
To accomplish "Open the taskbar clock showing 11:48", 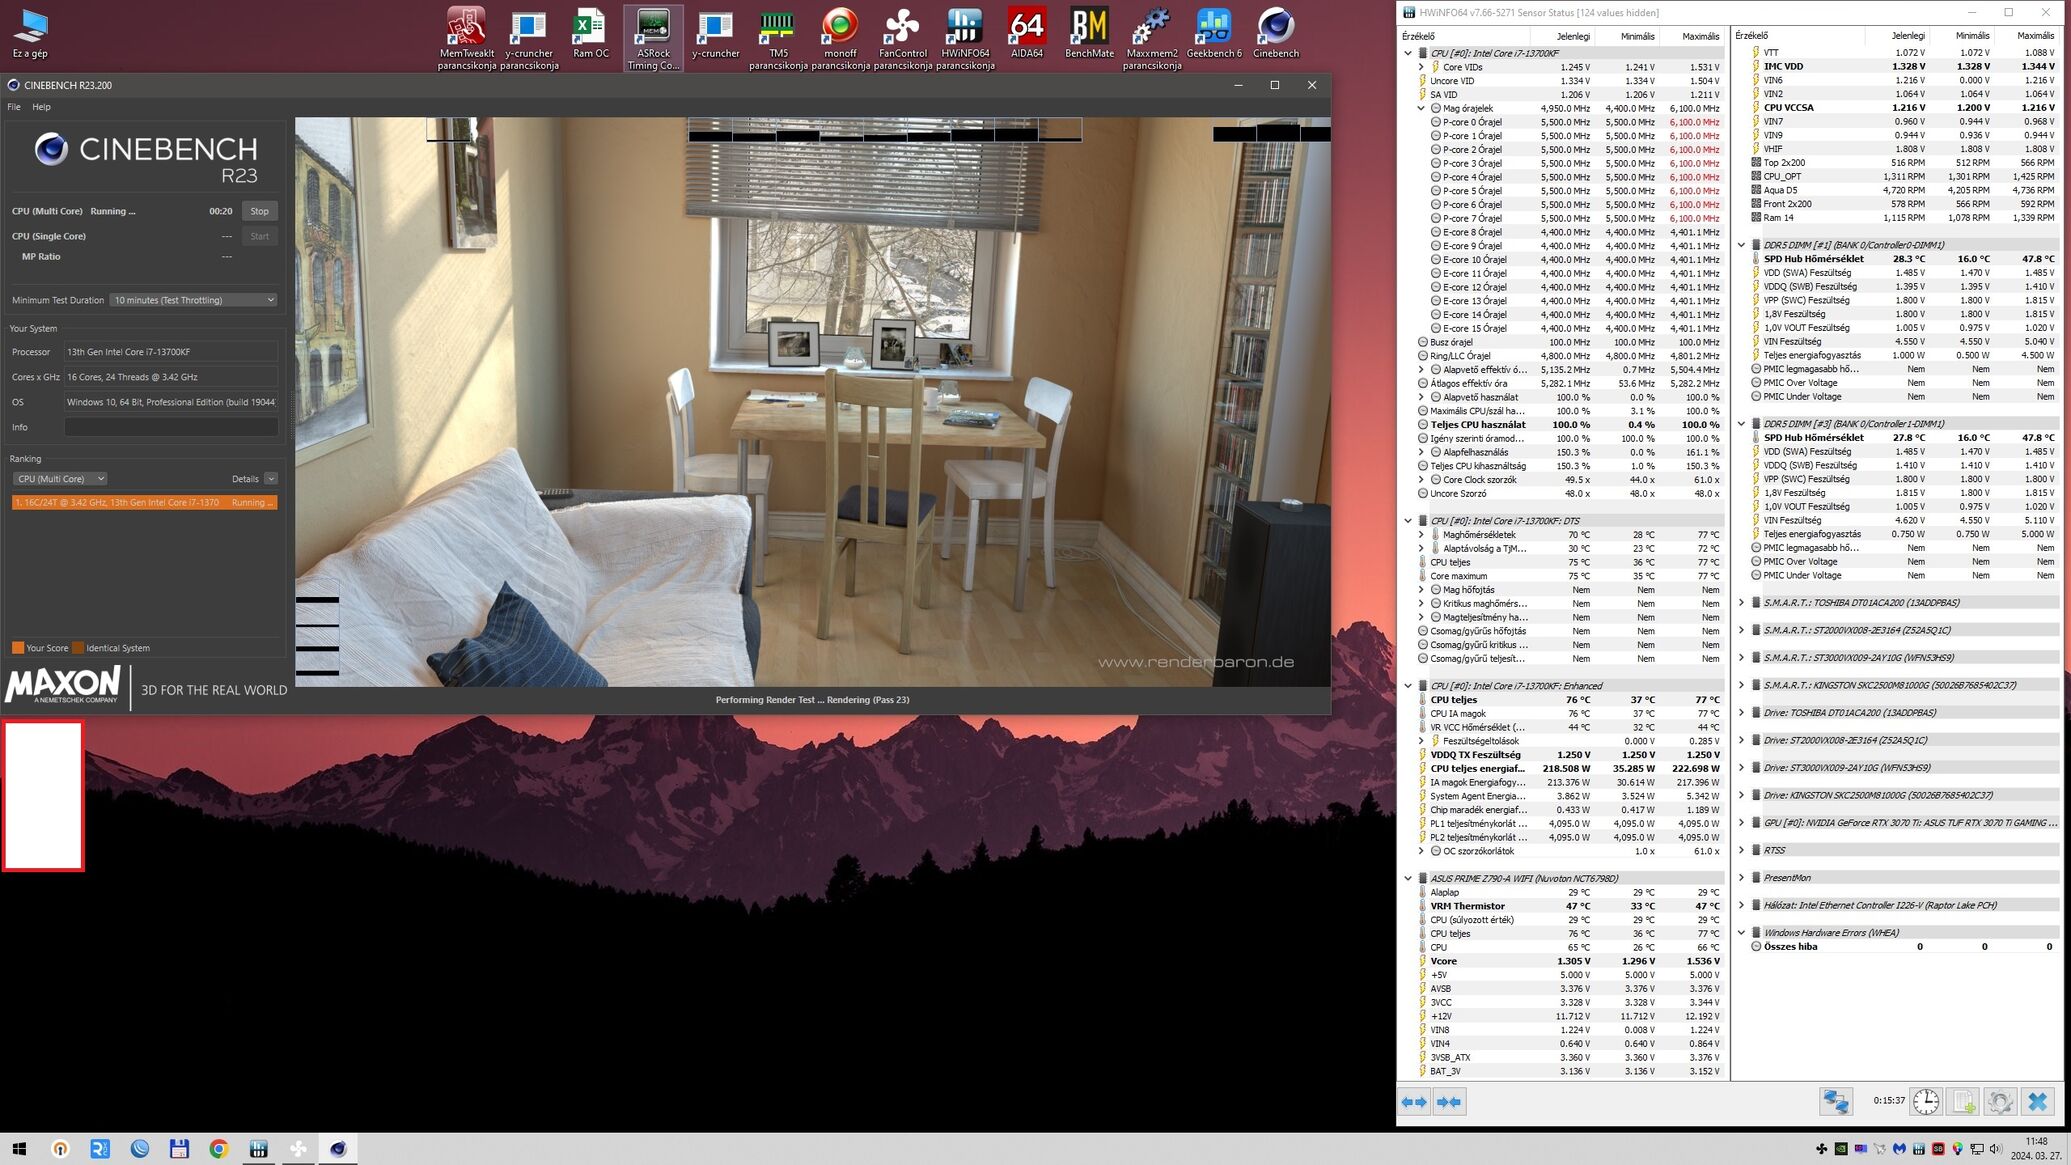I will coord(2036,1148).
